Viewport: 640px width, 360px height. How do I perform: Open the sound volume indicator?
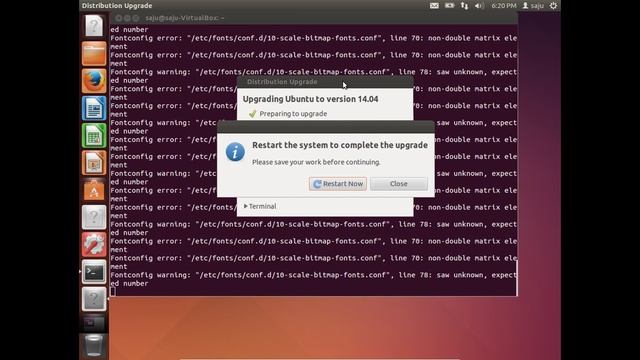(479, 6)
